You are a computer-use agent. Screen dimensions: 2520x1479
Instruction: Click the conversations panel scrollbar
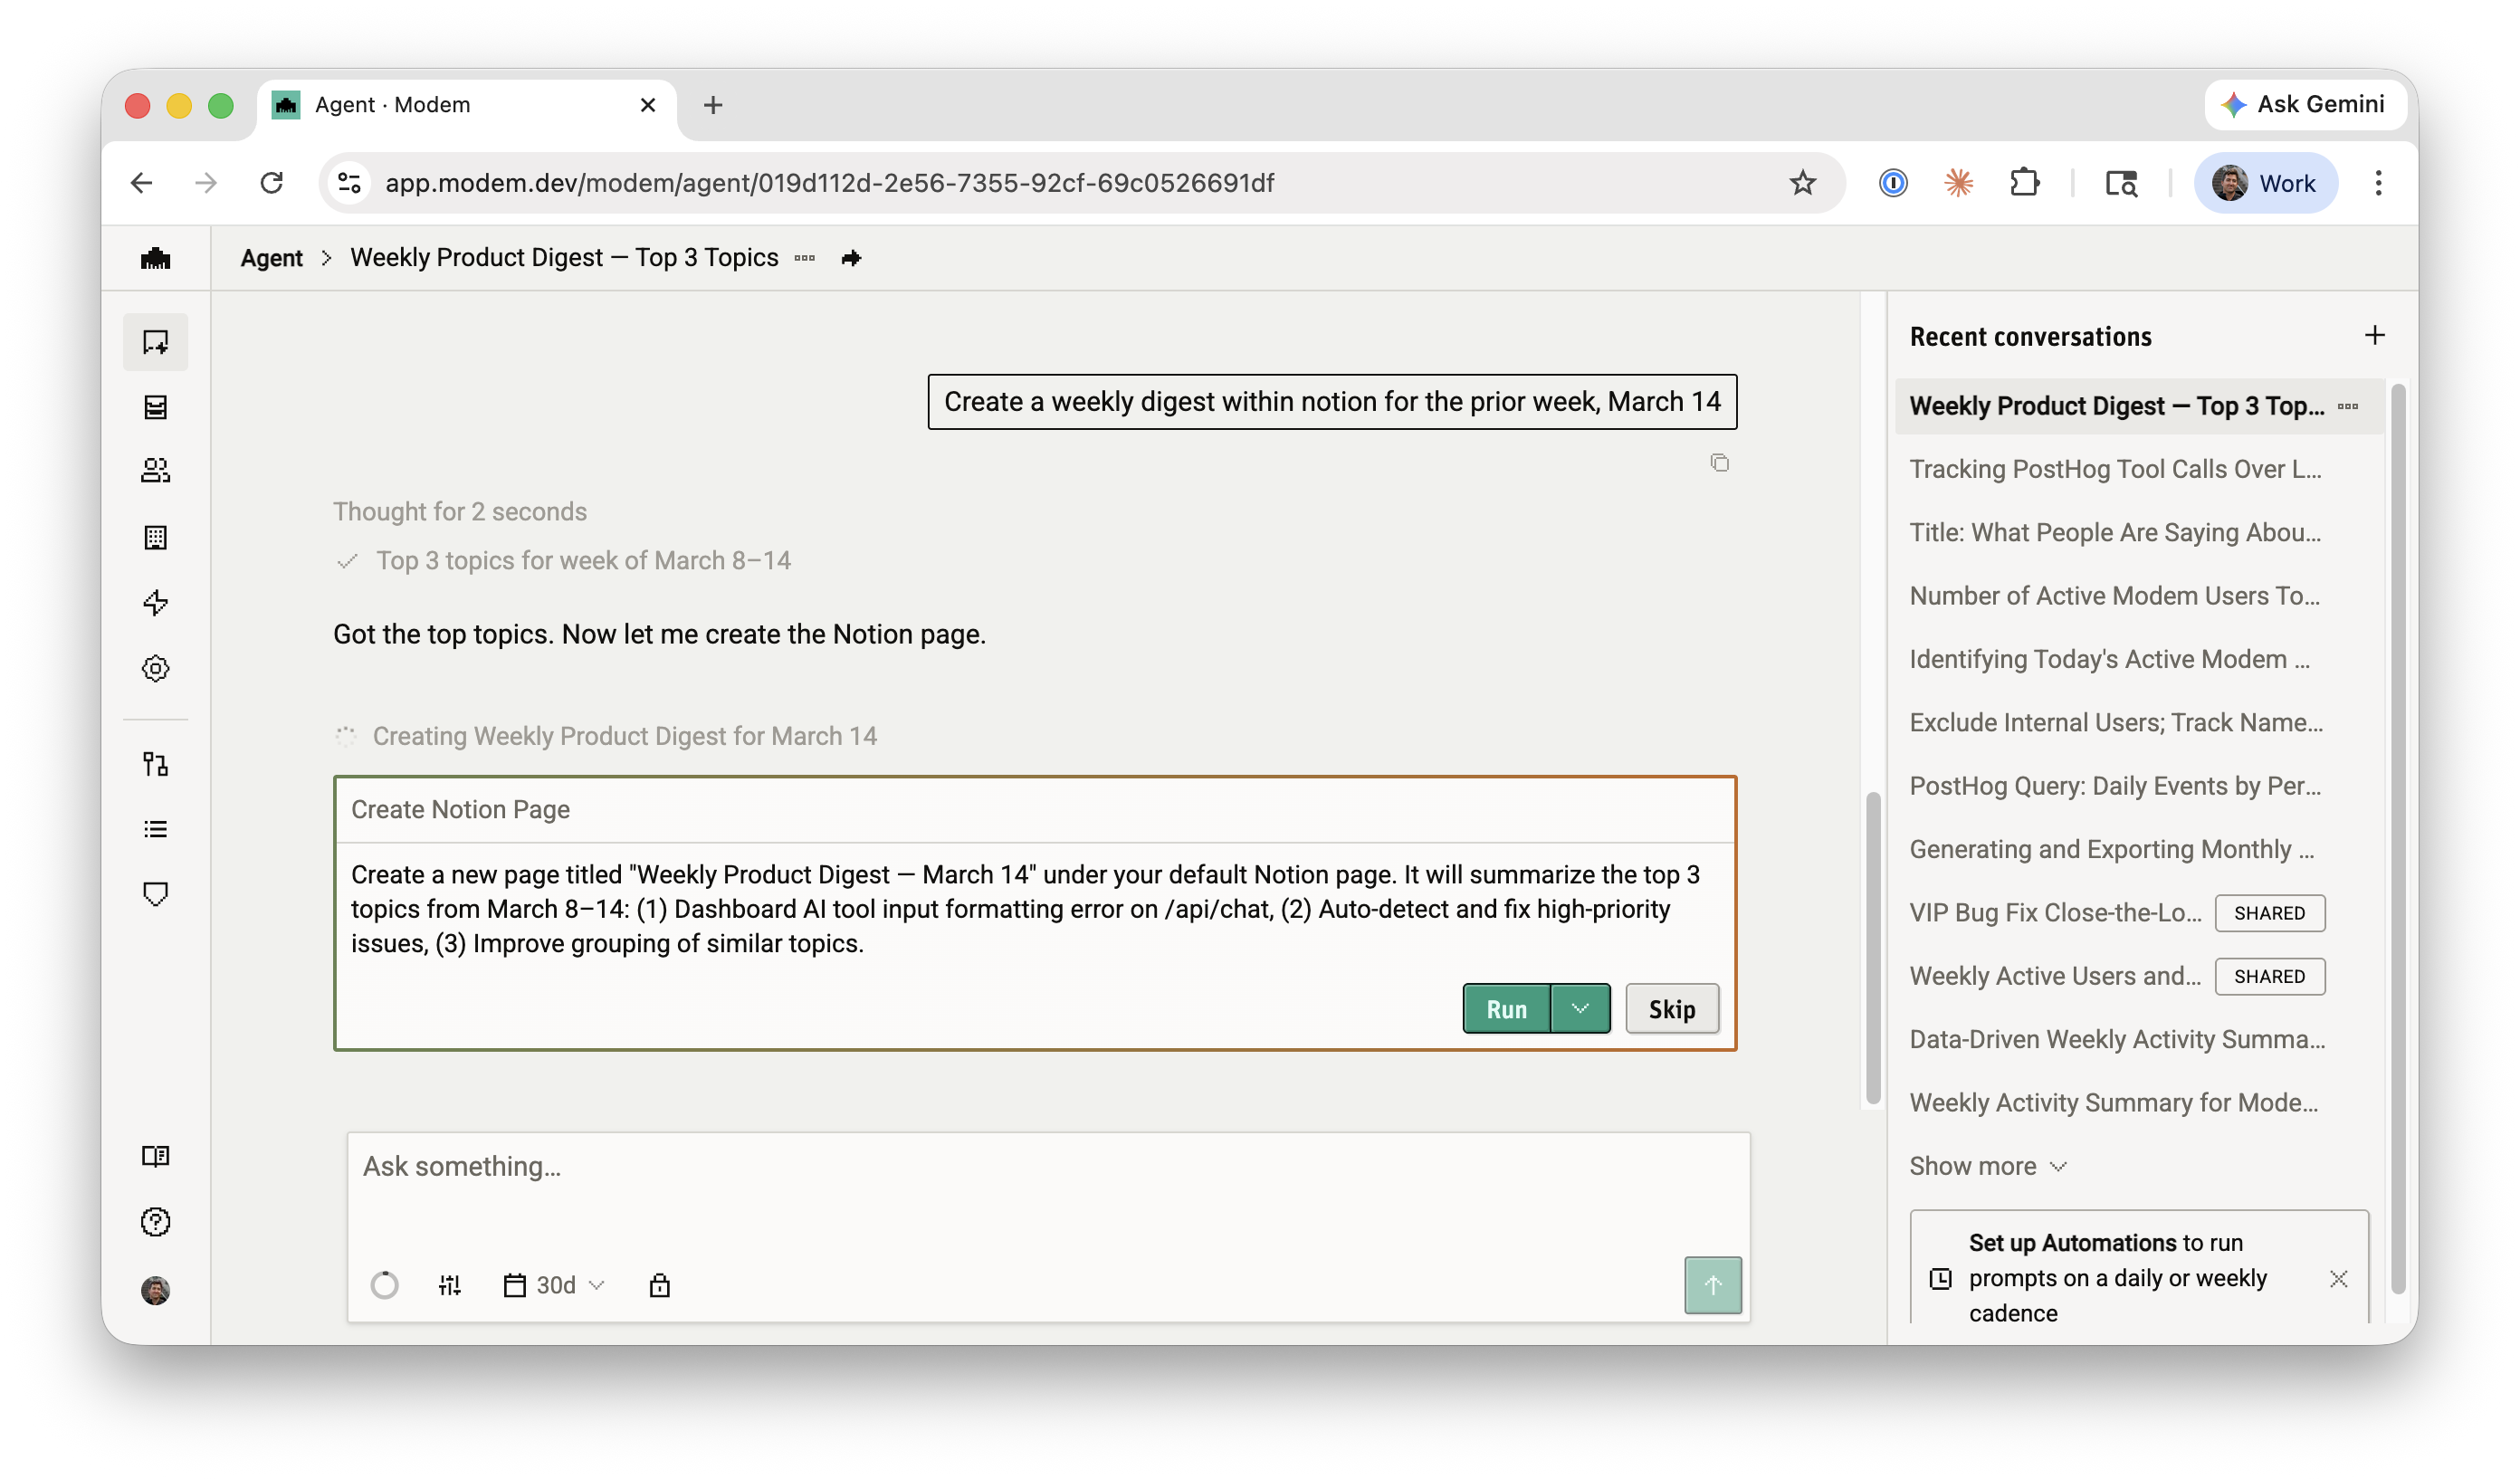click(2398, 840)
